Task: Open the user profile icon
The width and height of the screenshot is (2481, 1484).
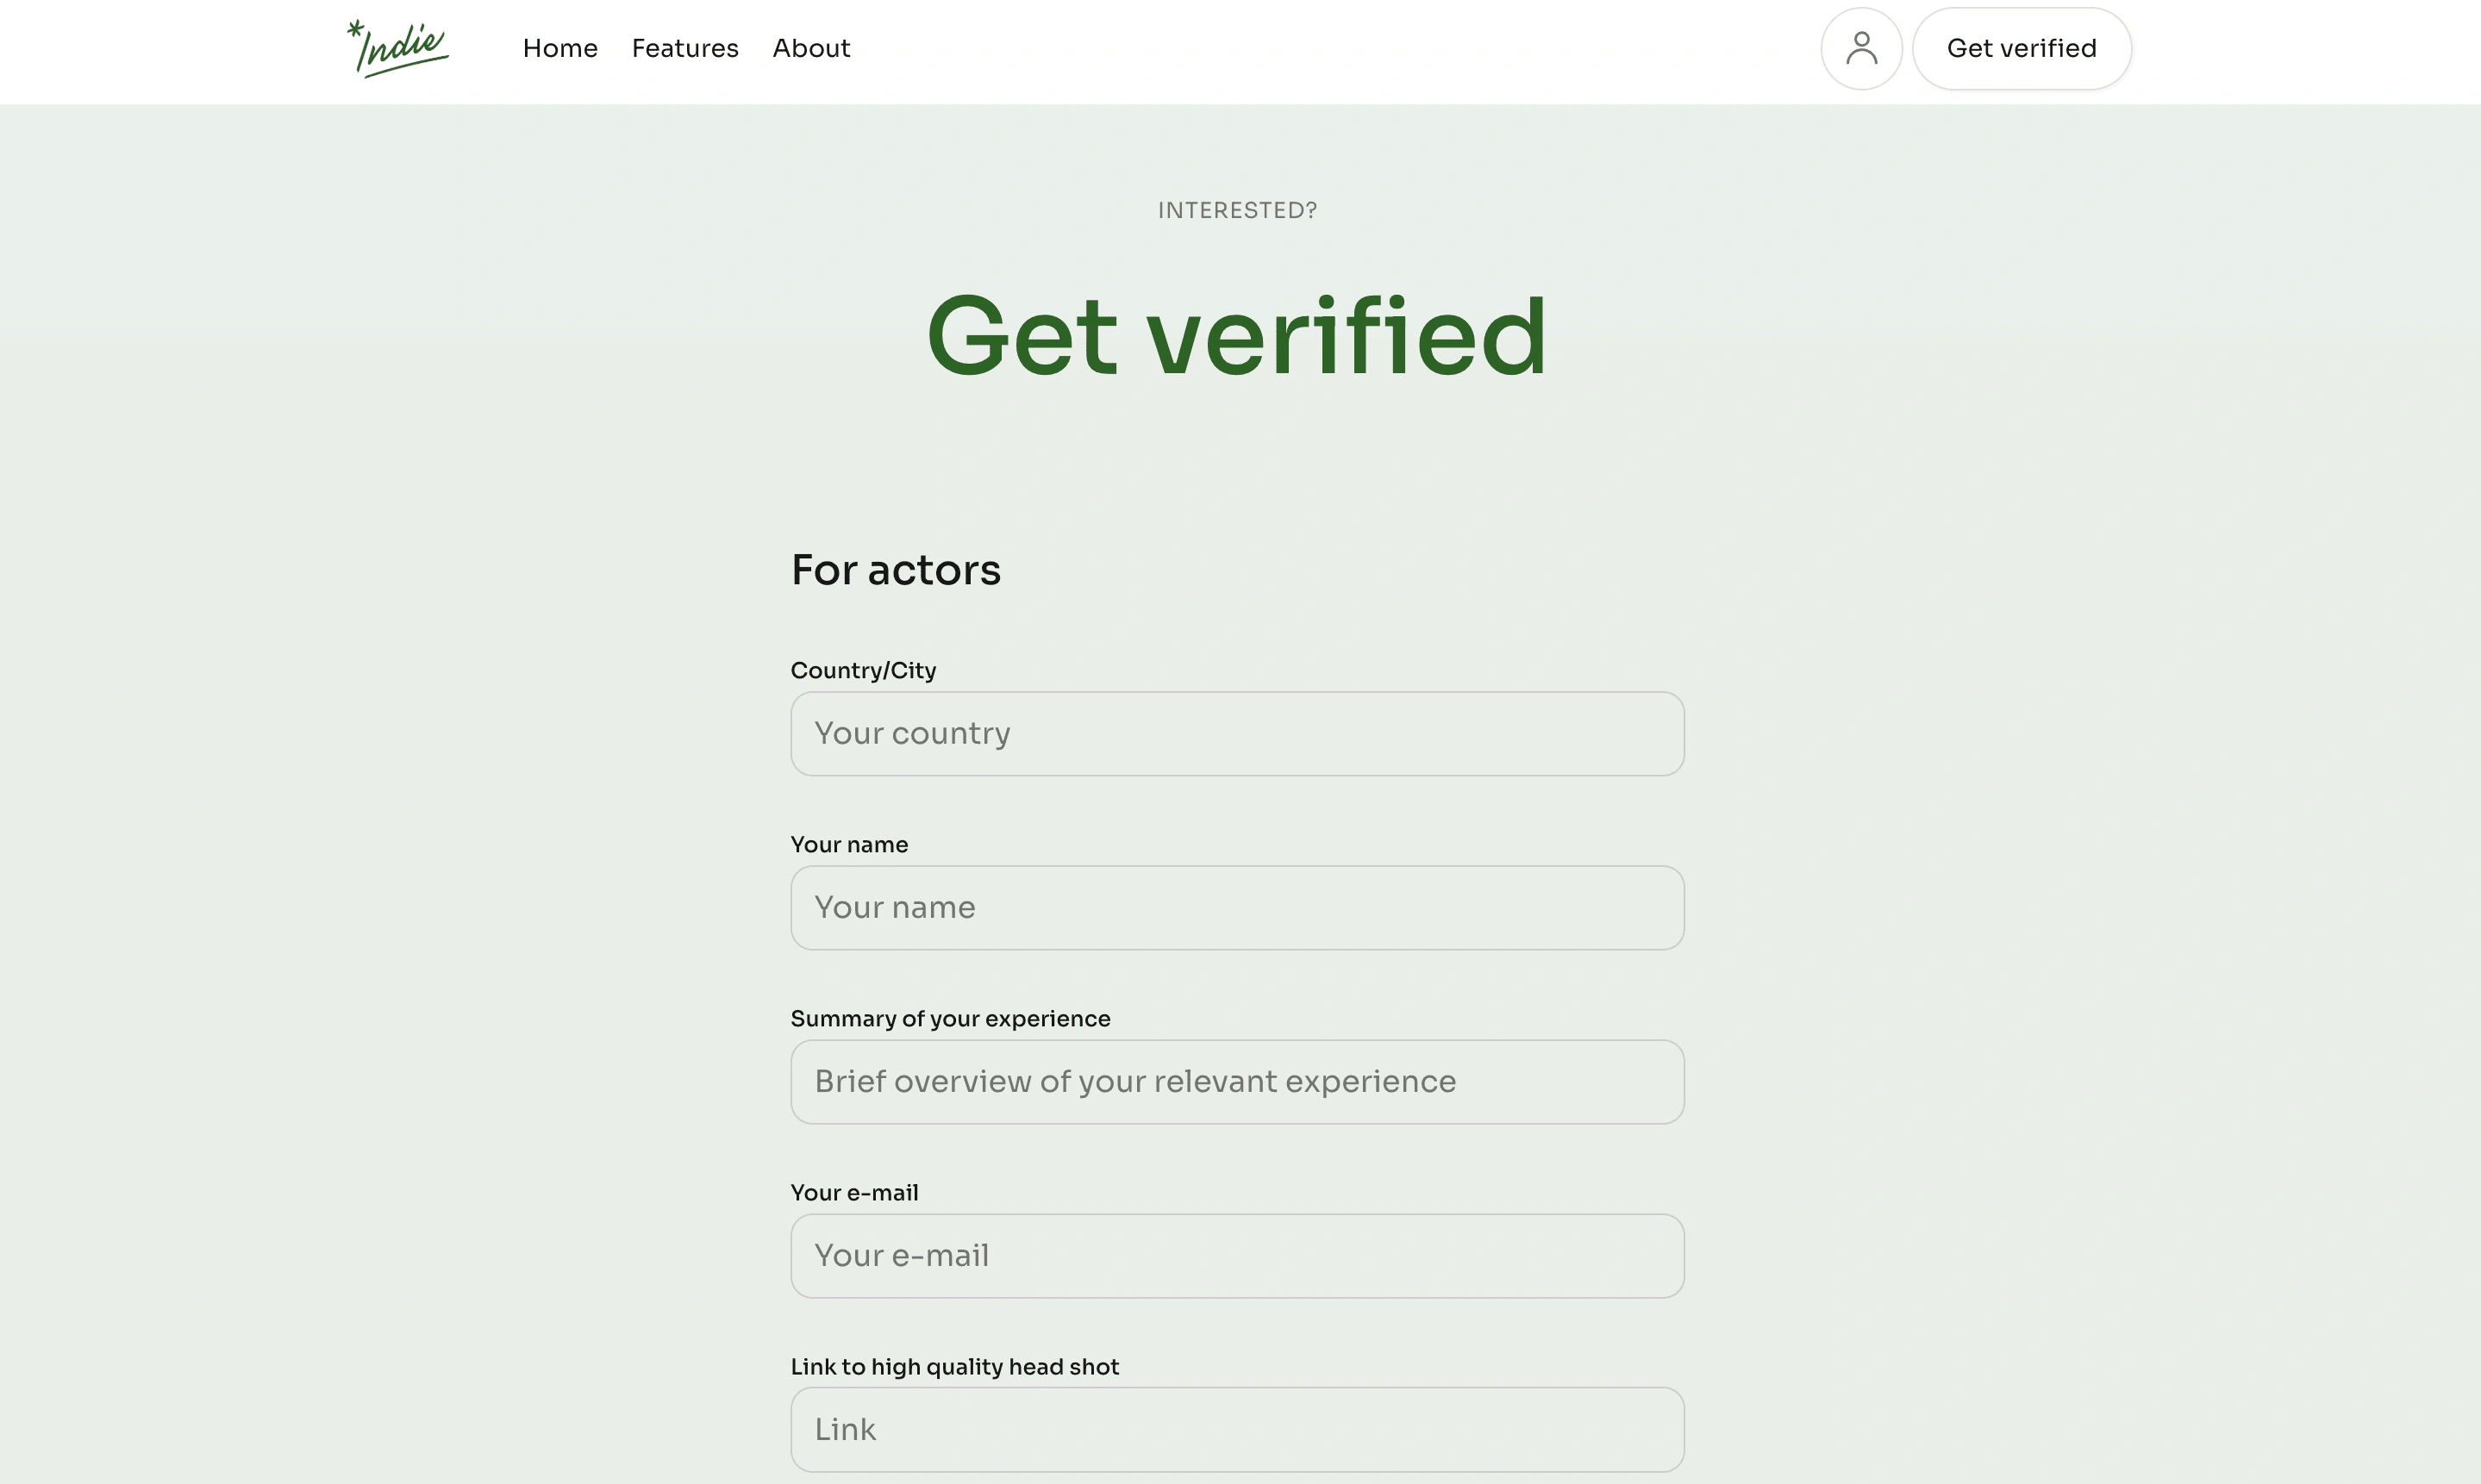Action: click(1860, 48)
